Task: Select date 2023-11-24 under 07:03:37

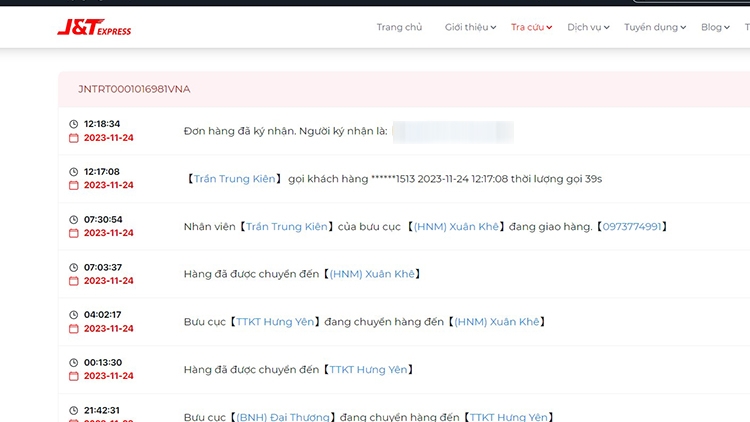Action: coord(109,281)
